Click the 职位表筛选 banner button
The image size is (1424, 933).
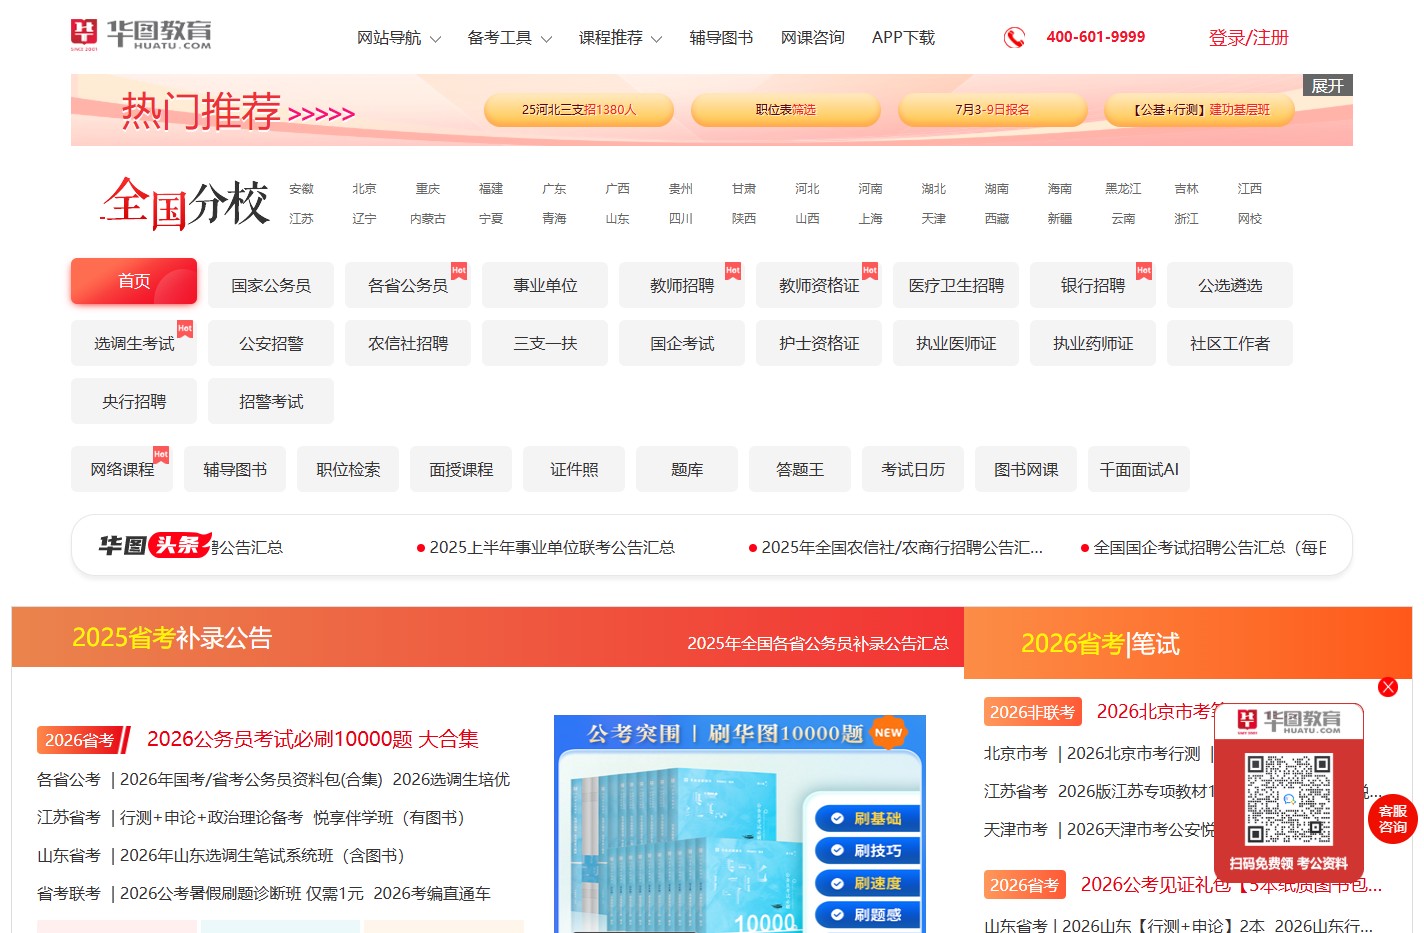[x=786, y=110]
